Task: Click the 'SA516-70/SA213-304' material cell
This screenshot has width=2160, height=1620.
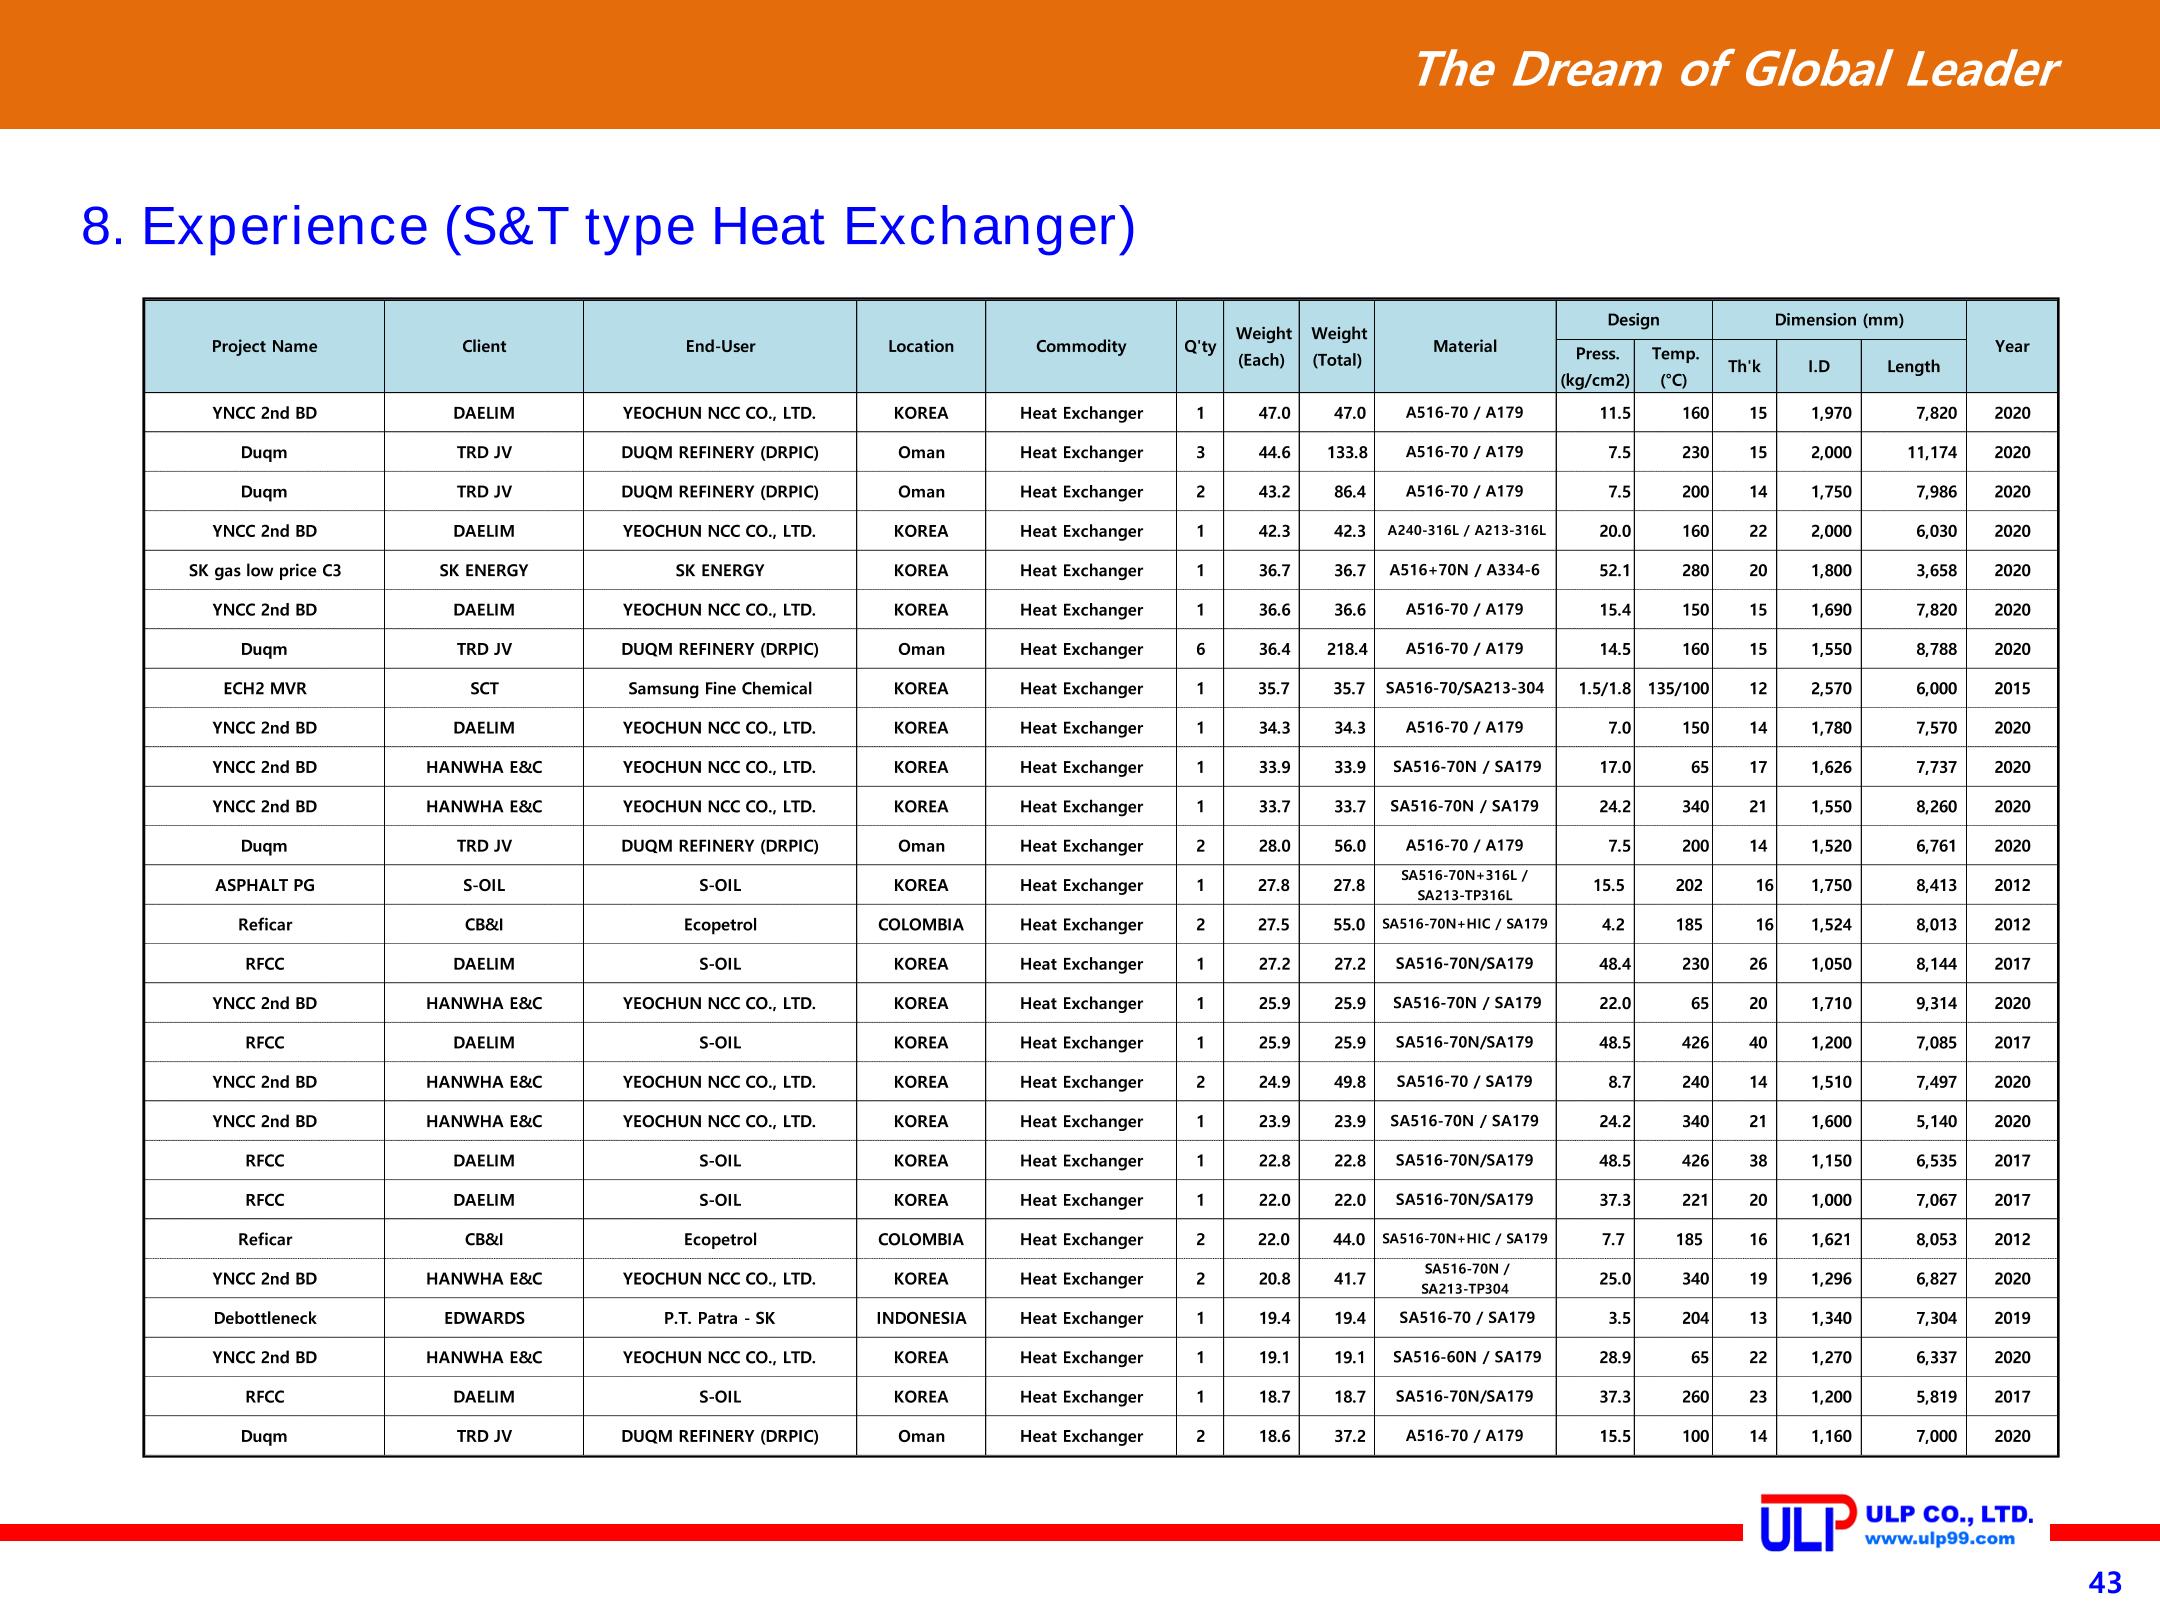Action: coord(1465,688)
